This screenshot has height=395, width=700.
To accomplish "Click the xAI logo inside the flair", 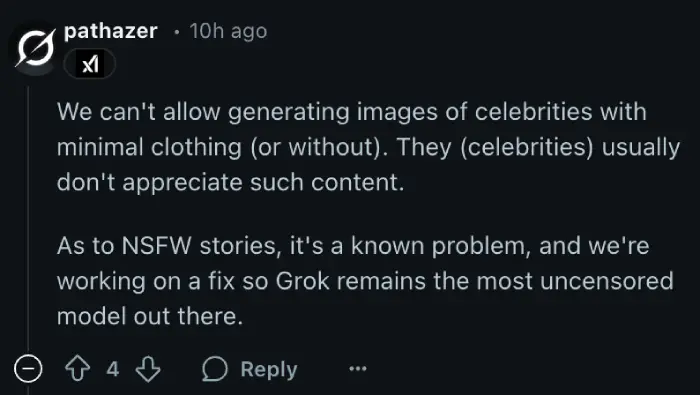I will pos(90,64).
